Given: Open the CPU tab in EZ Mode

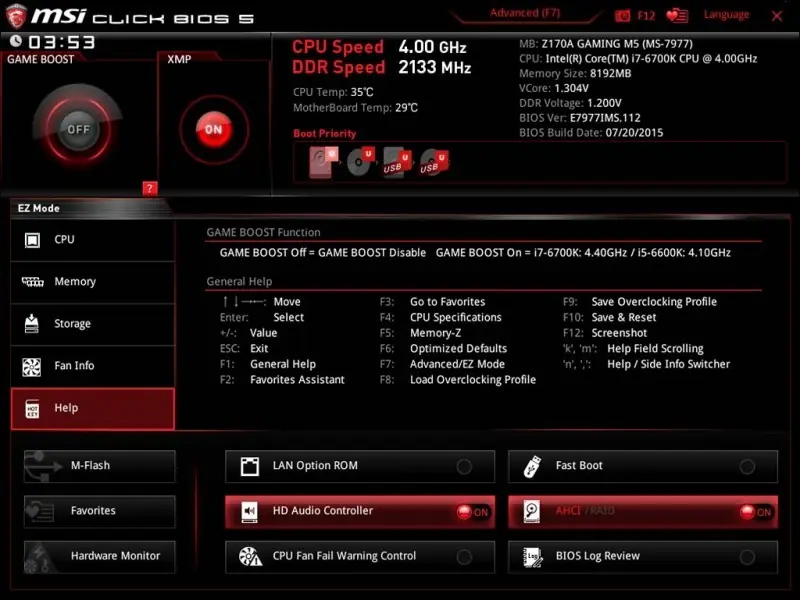Looking at the screenshot, I should [x=93, y=240].
